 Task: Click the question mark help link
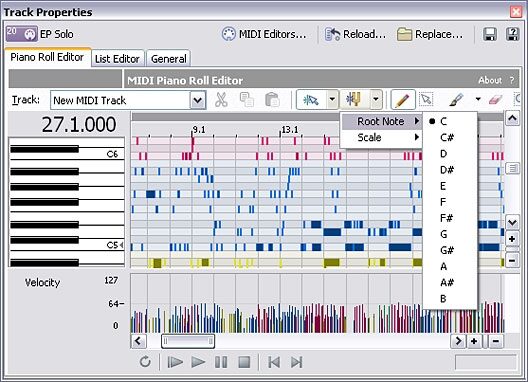512,80
